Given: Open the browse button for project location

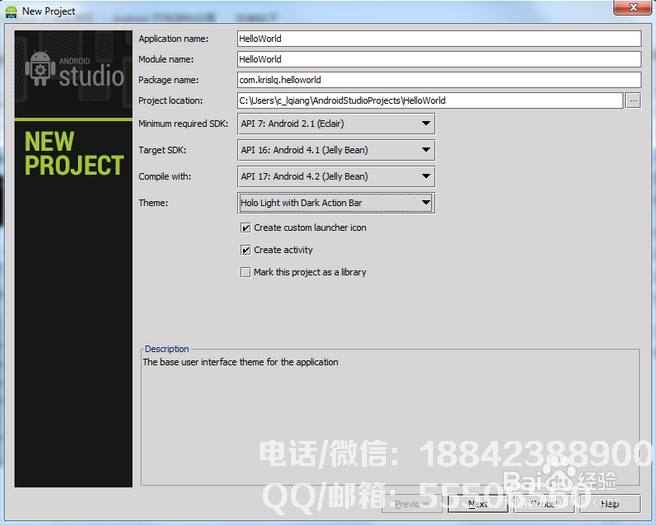Looking at the screenshot, I should 633,101.
